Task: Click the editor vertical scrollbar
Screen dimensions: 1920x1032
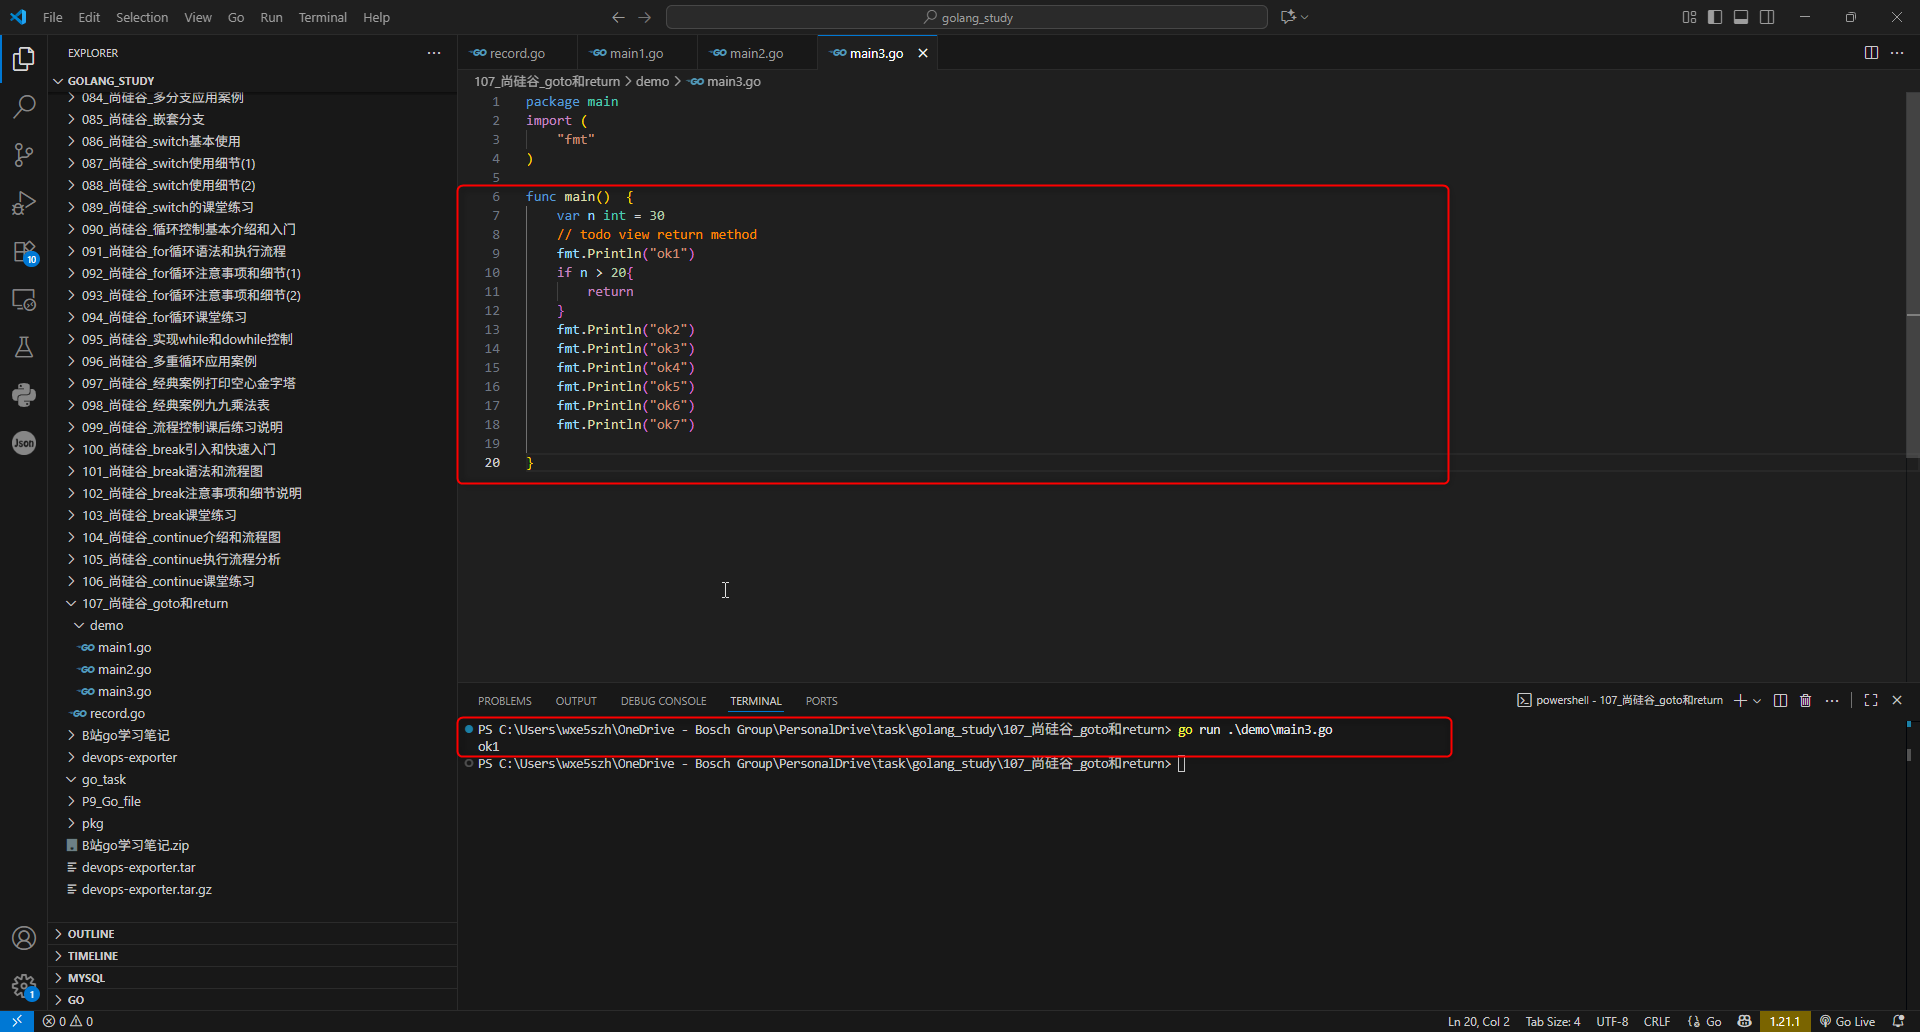Action: pos(1912,275)
